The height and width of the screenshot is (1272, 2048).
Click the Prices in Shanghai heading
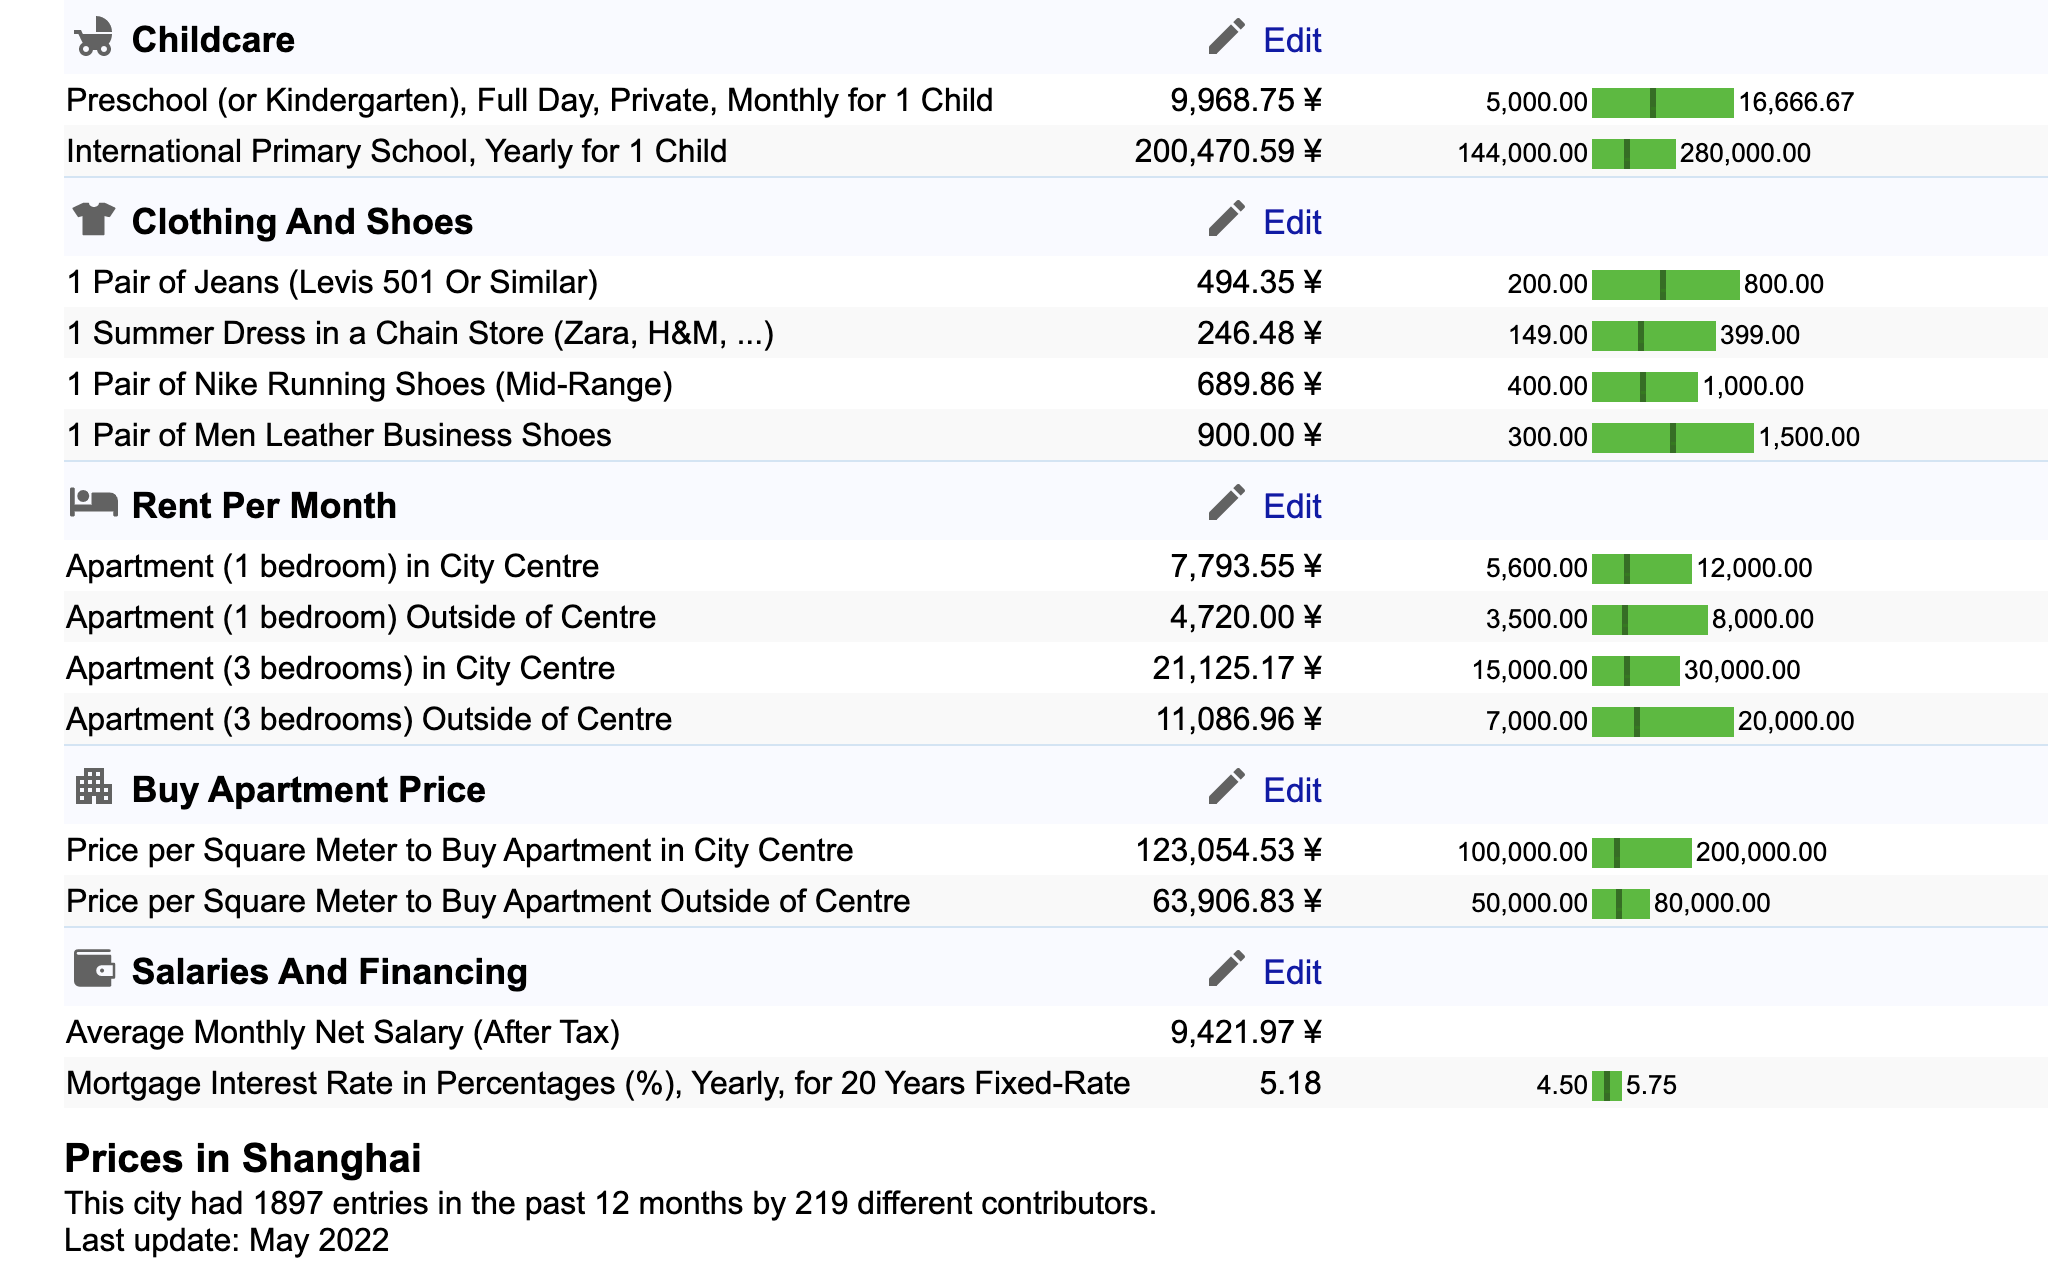tap(243, 1158)
